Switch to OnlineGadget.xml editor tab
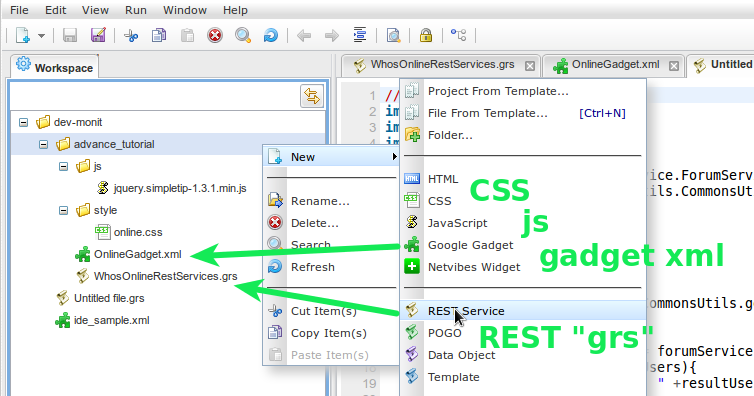The image size is (754, 396). (614, 65)
